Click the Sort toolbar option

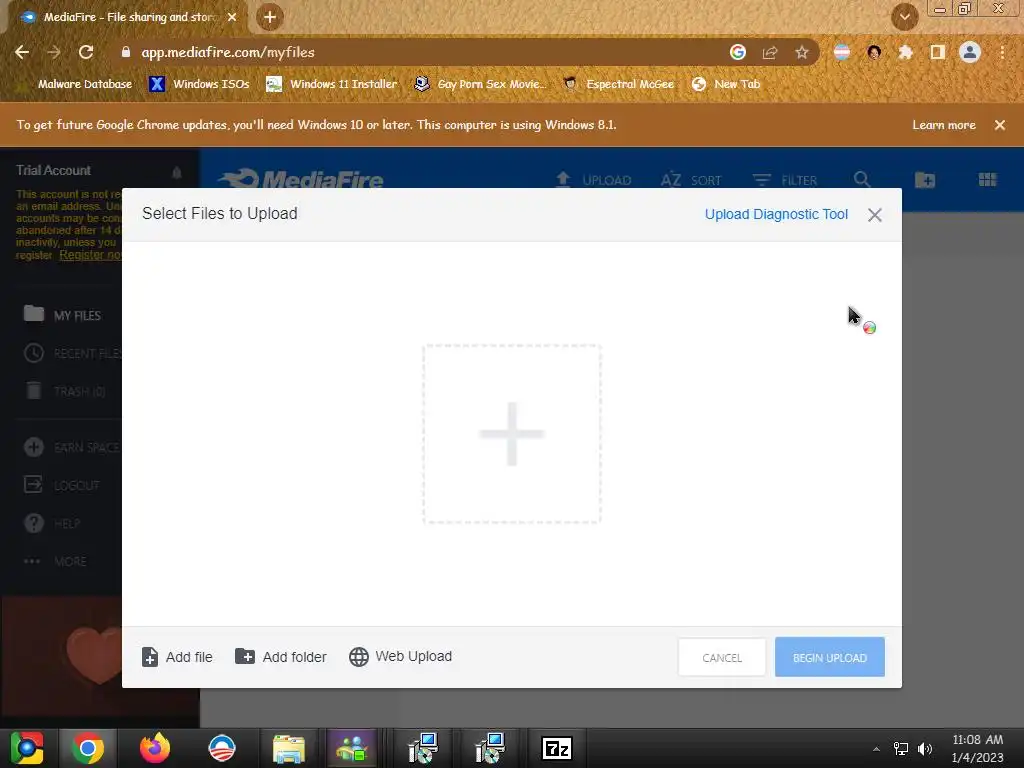click(x=691, y=180)
